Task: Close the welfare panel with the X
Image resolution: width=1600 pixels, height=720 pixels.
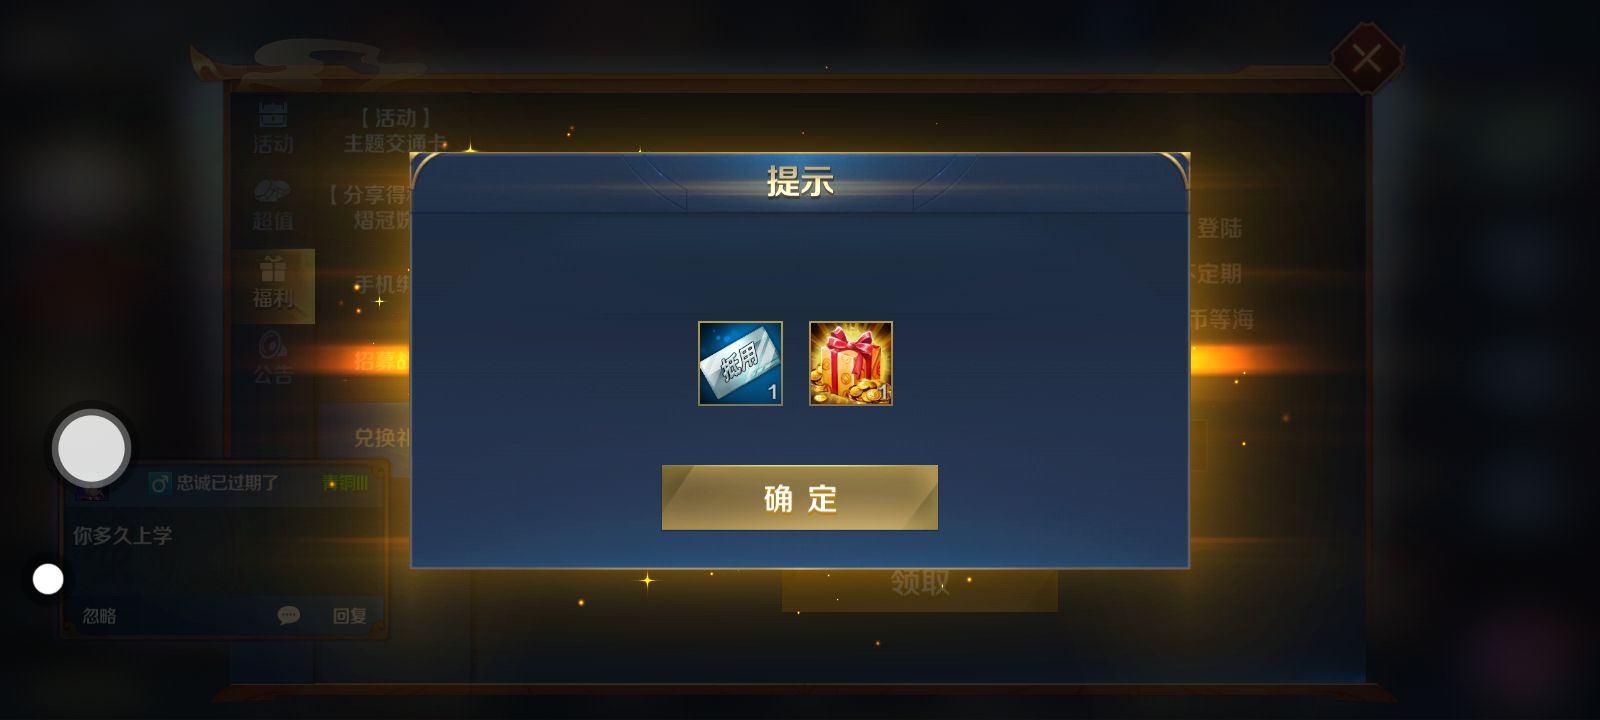Action: tap(1366, 59)
